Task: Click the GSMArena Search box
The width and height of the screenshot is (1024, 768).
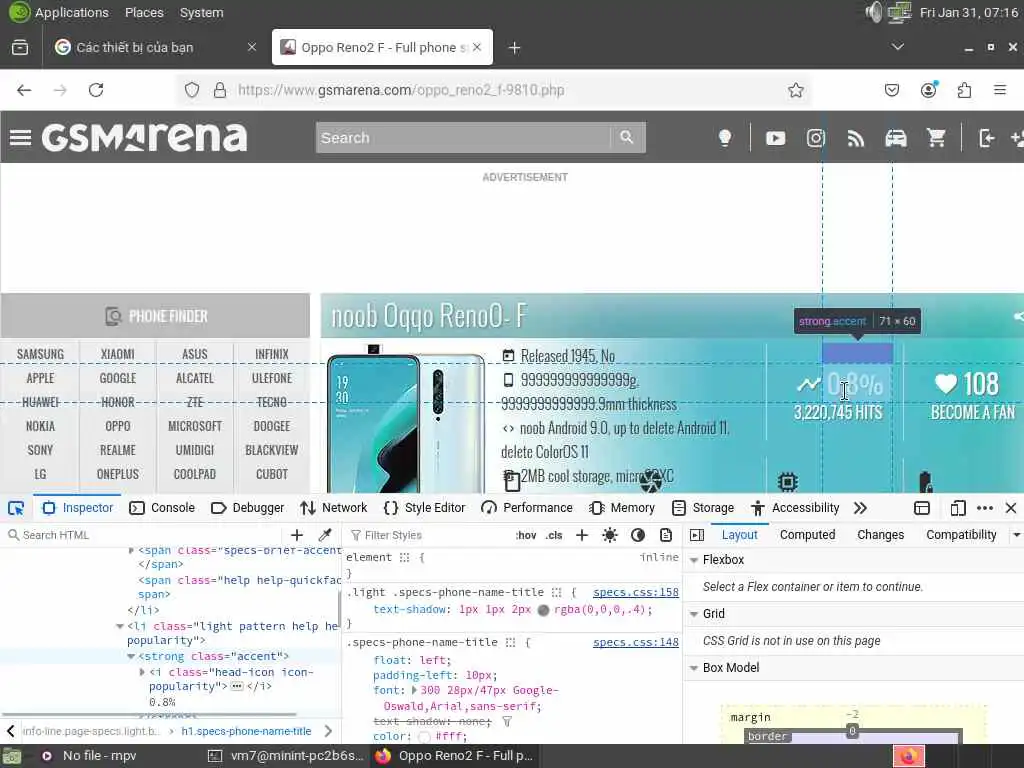Action: [x=463, y=138]
